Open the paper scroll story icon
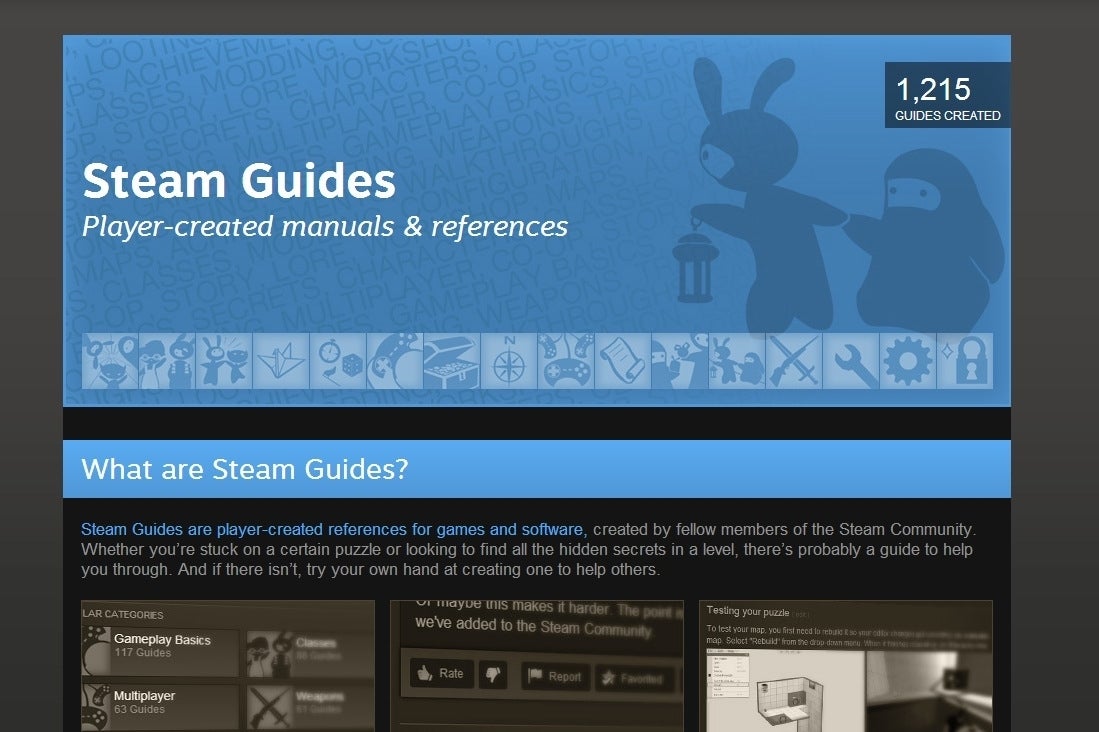This screenshot has width=1099, height=732. [x=622, y=360]
